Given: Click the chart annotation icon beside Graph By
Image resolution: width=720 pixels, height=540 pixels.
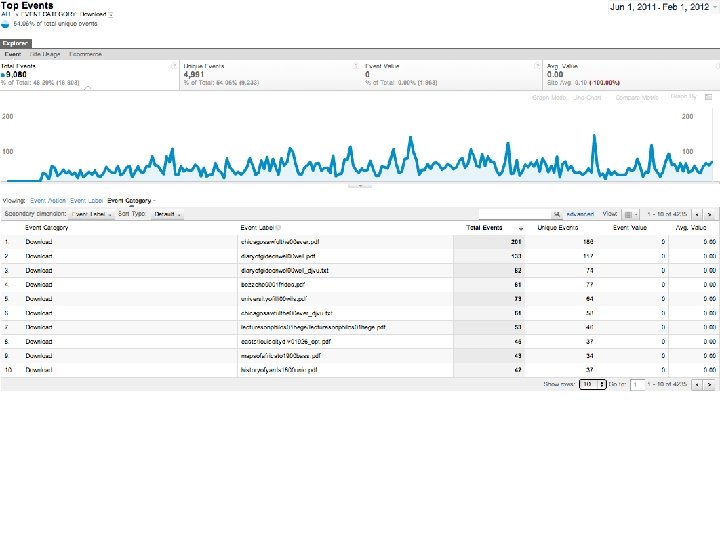Looking at the screenshot, I should (x=709, y=97).
